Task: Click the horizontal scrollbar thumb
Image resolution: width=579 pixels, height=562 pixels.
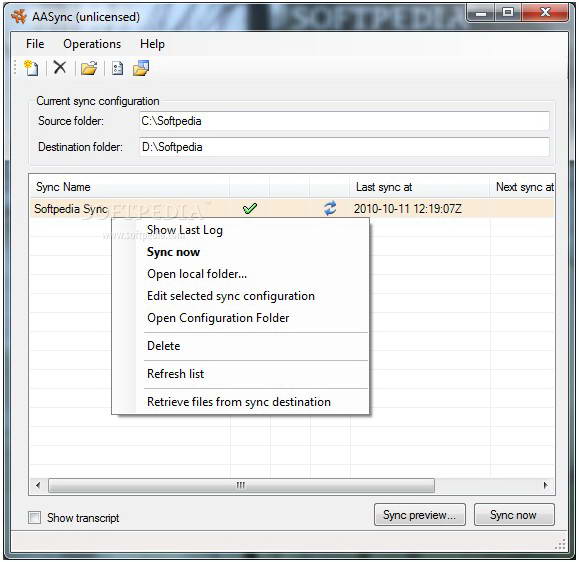Action: (x=241, y=485)
